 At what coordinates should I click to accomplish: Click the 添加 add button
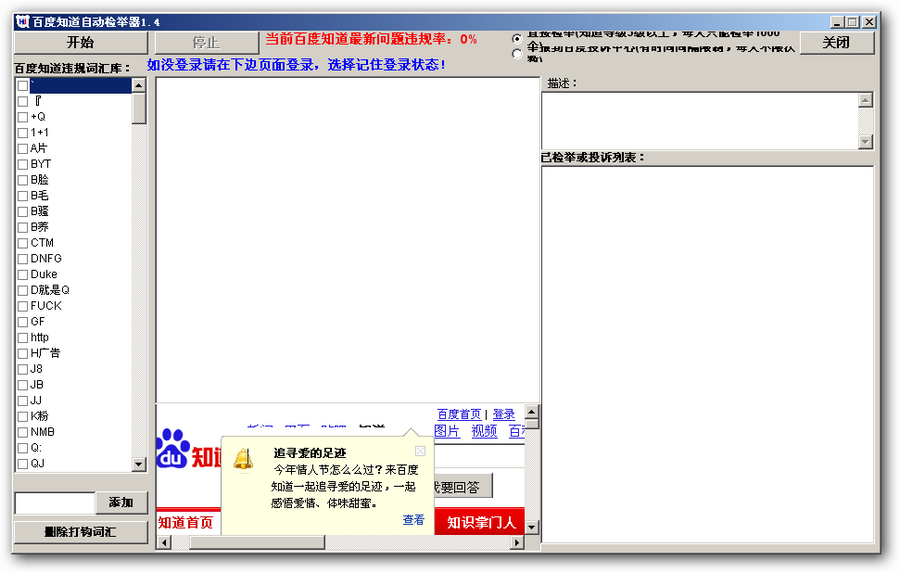[121, 502]
